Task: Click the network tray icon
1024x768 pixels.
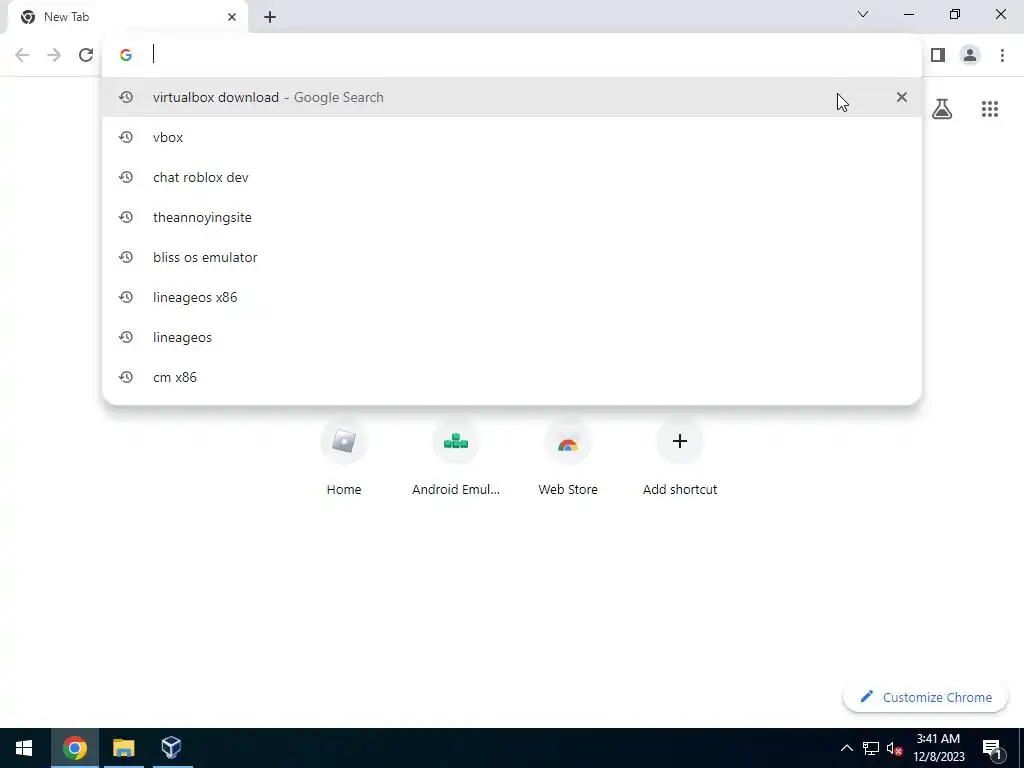Action: click(871, 748)
